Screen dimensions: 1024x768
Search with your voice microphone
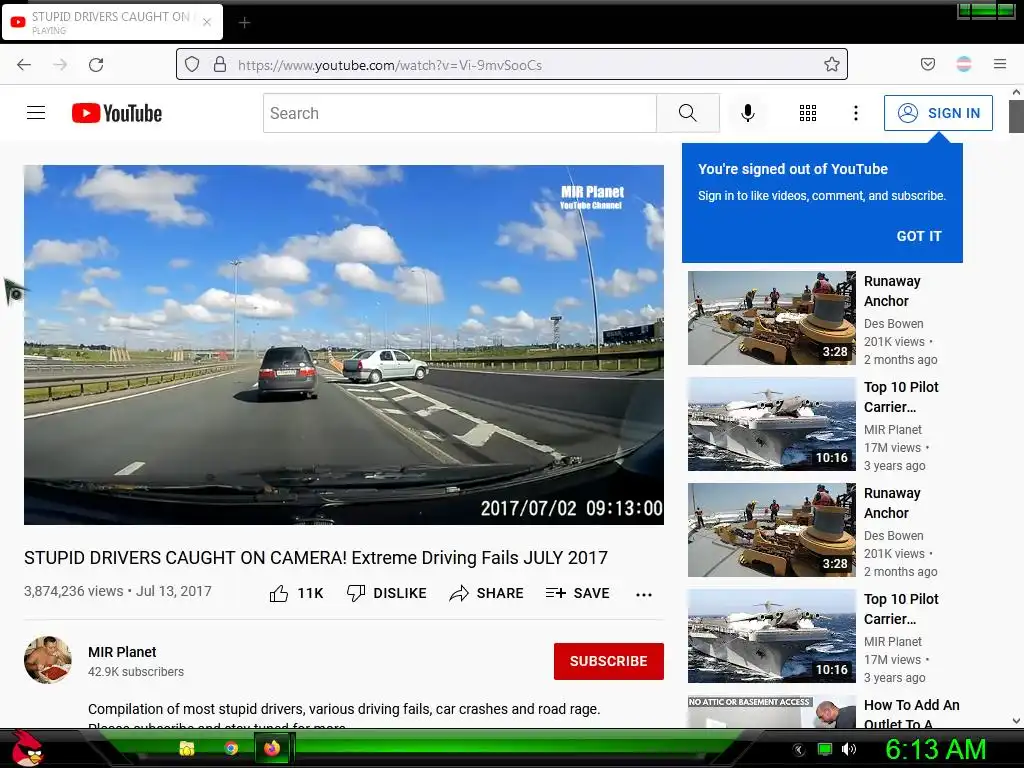click(748, 113)
